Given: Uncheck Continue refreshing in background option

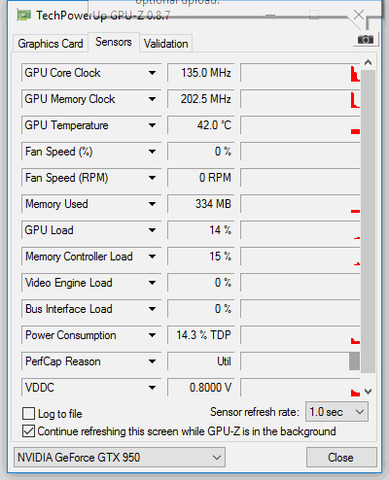Looking at the screenshot, I should pyautogui.click(x=28, y=431).
